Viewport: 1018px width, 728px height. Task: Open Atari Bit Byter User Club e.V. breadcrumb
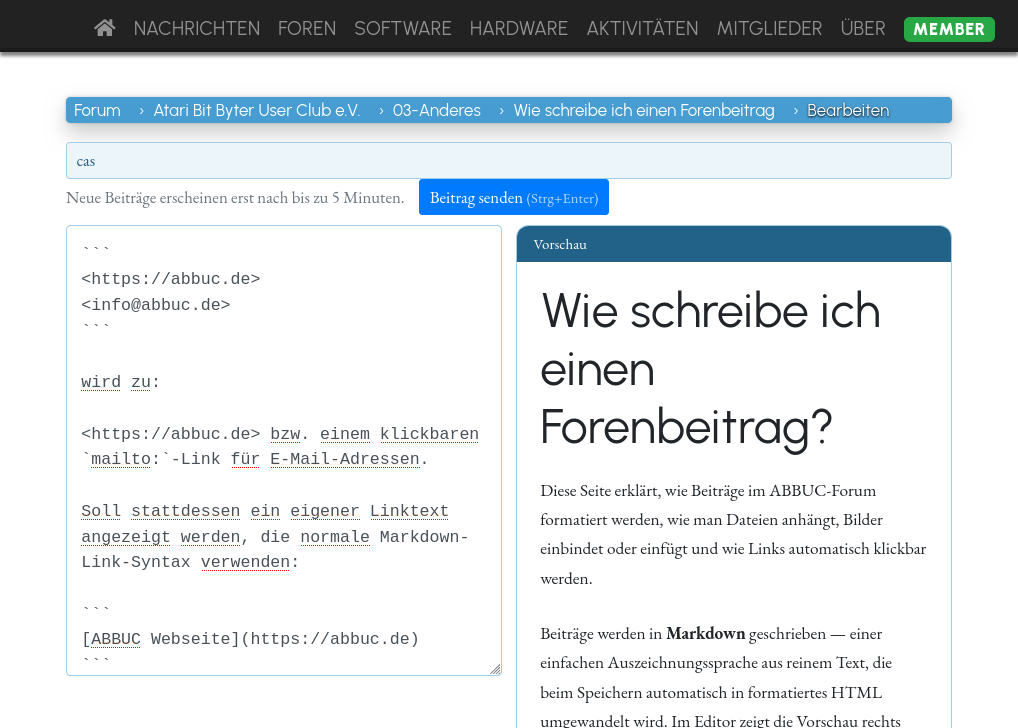tap(256, 110)
